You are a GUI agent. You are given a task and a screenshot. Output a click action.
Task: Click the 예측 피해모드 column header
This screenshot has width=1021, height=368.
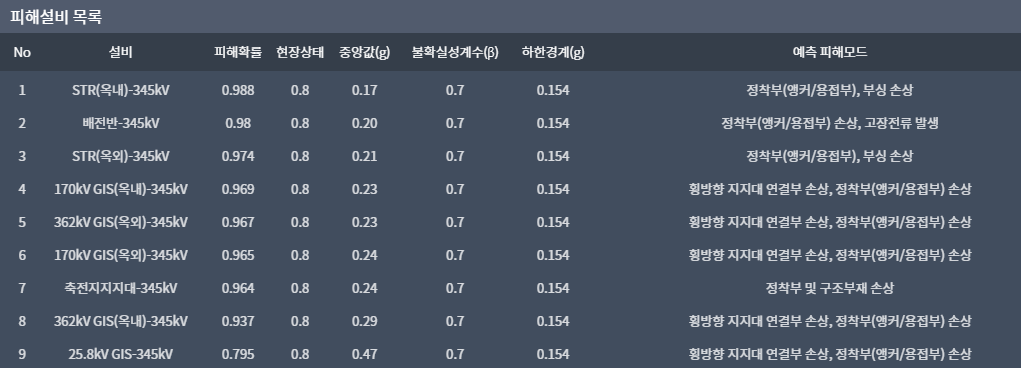[x=830, y=52]
